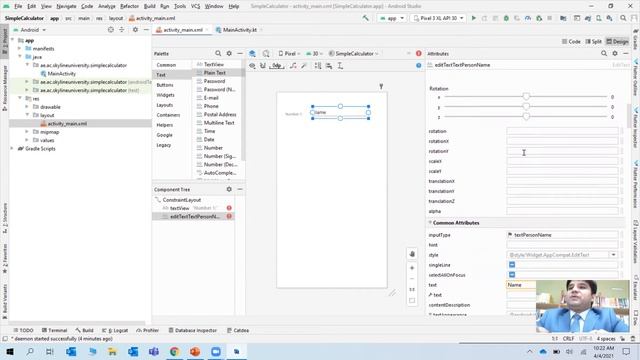Viewport: 640px width, 360px height.
Task: Adjust rotation y slider handle
Action: pos(526,107)
